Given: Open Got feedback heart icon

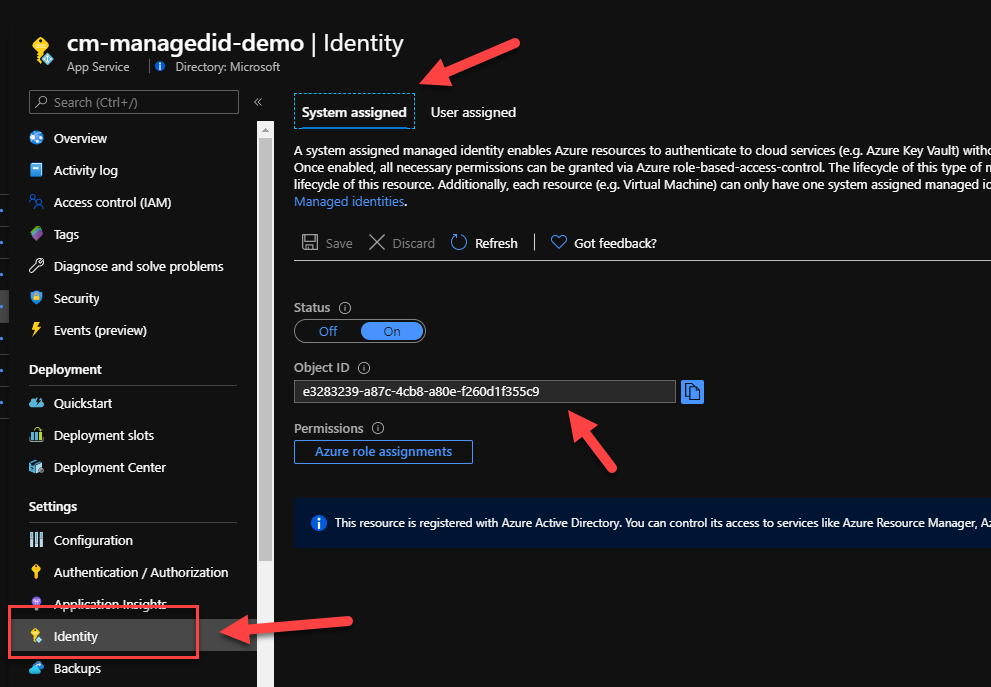Looking at the screenshot, I should click(x=559, y=243).
